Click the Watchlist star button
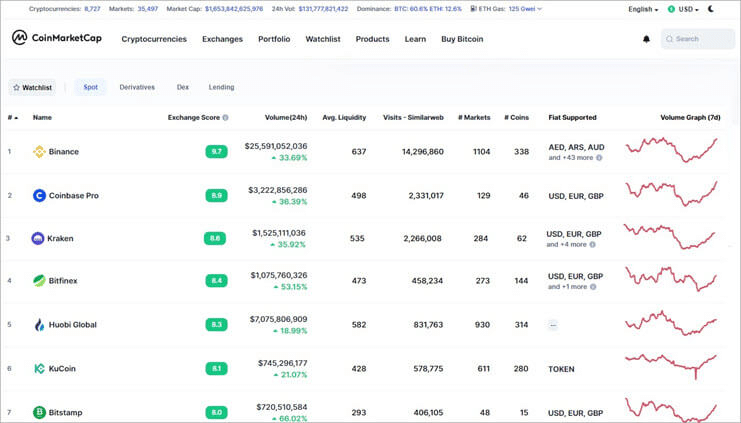The image size is (741, 423). 32,87
